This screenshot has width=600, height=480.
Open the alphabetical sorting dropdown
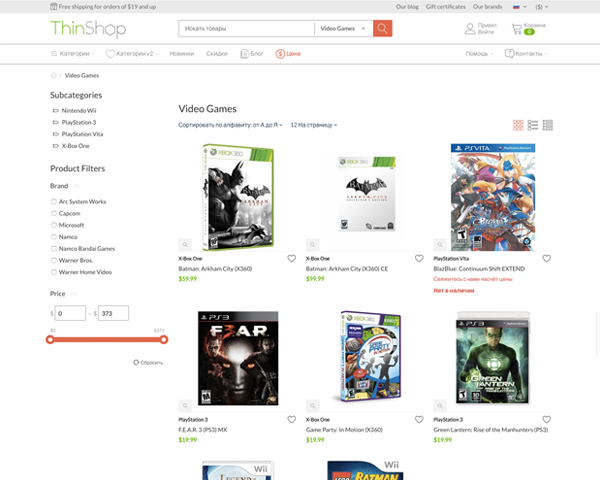230,125
